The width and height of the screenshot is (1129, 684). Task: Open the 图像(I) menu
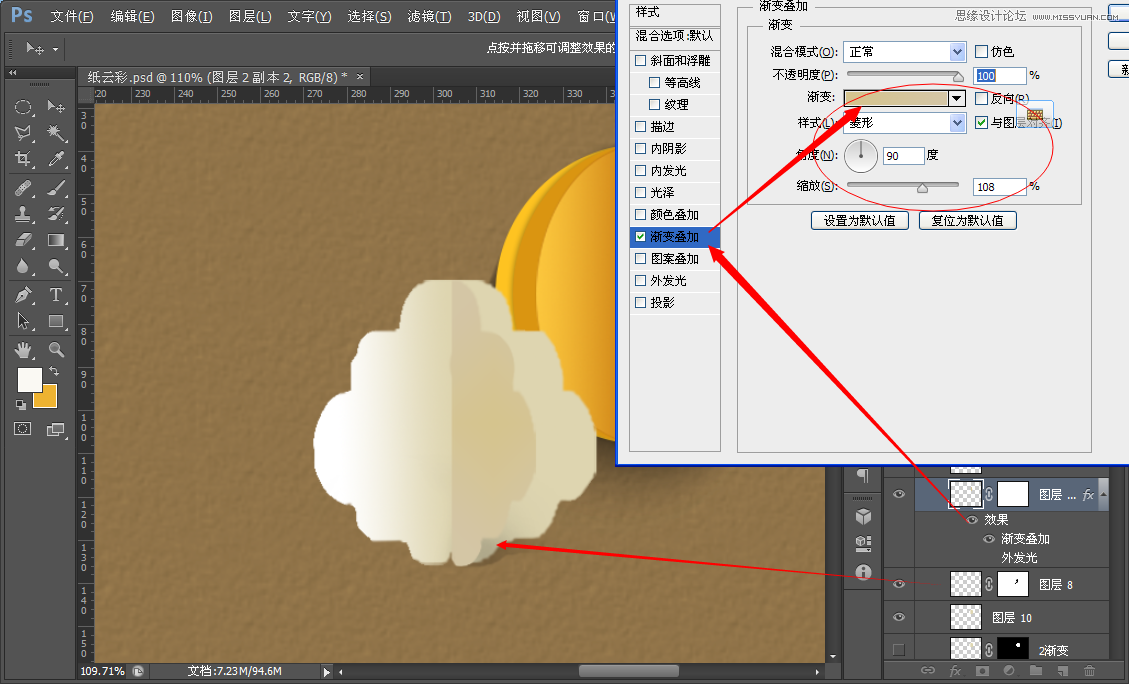pos(192,16)
